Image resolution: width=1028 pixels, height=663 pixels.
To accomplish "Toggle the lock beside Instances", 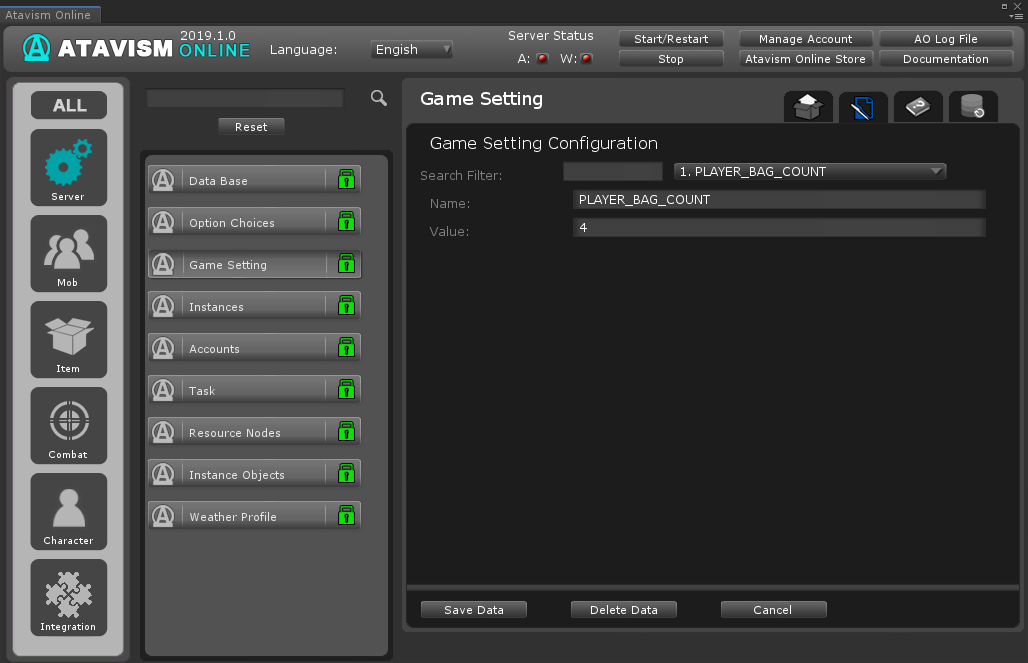I will click(x=346, y=306).
